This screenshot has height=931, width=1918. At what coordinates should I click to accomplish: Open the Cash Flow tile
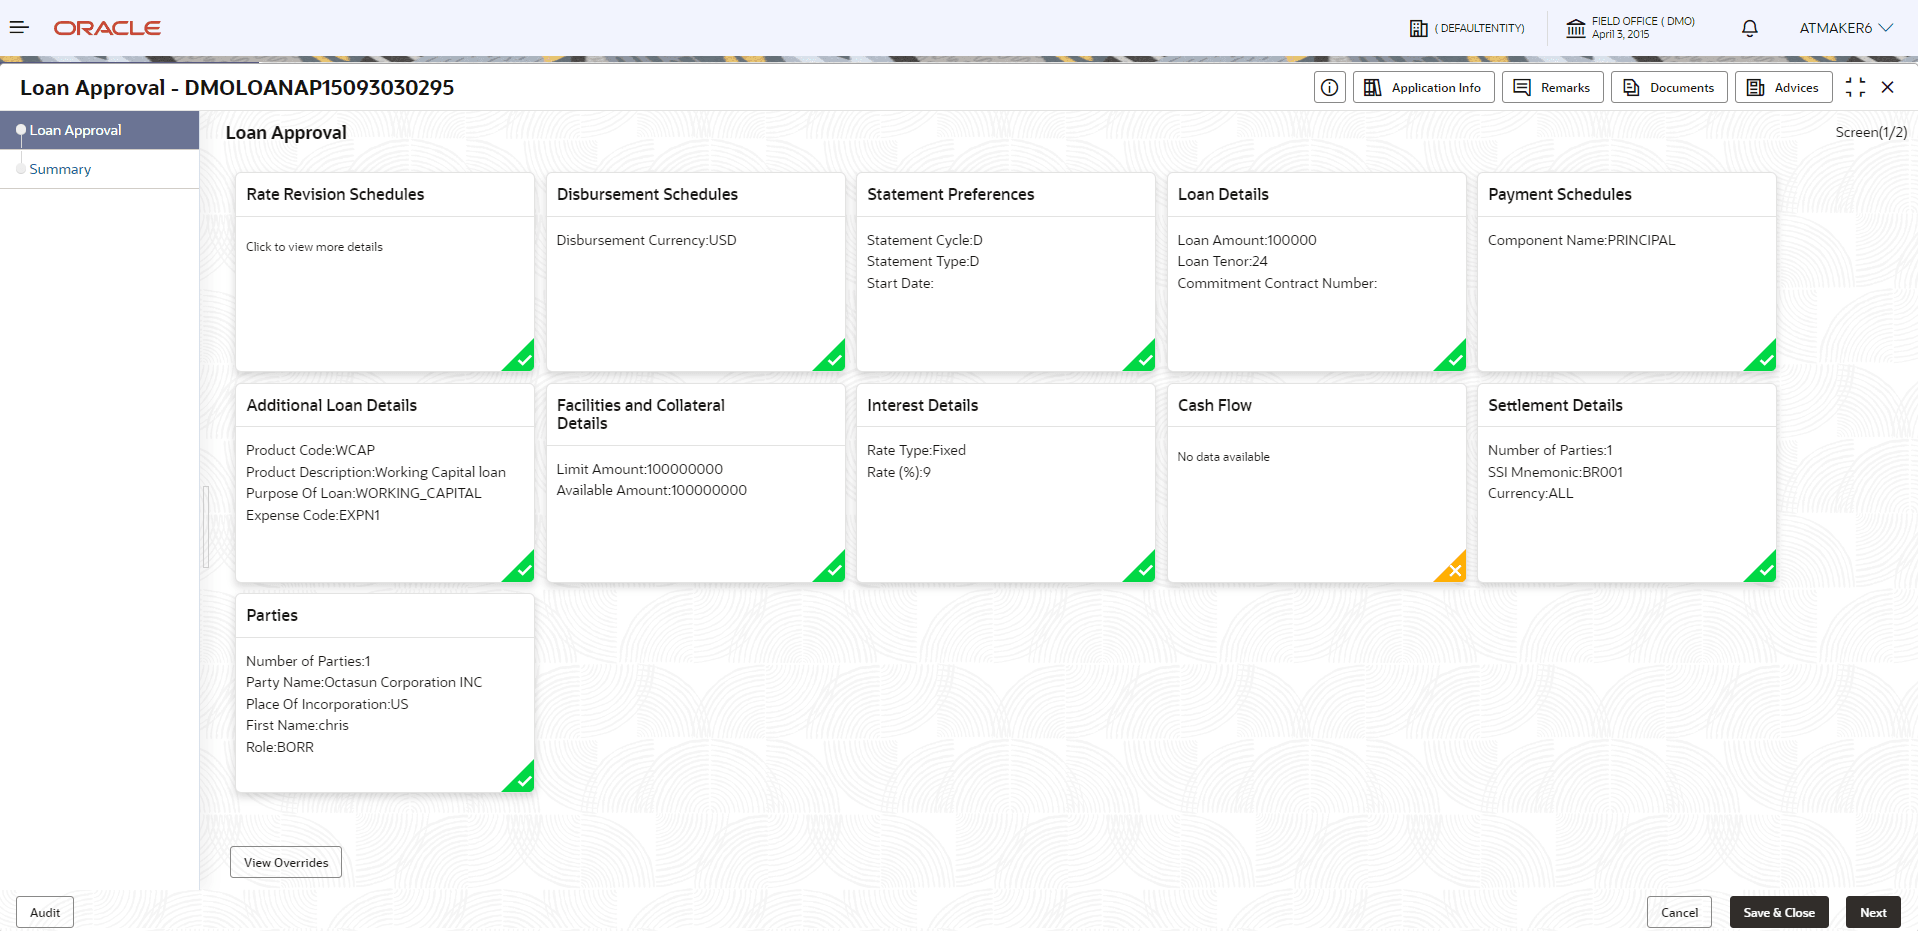1316,483
